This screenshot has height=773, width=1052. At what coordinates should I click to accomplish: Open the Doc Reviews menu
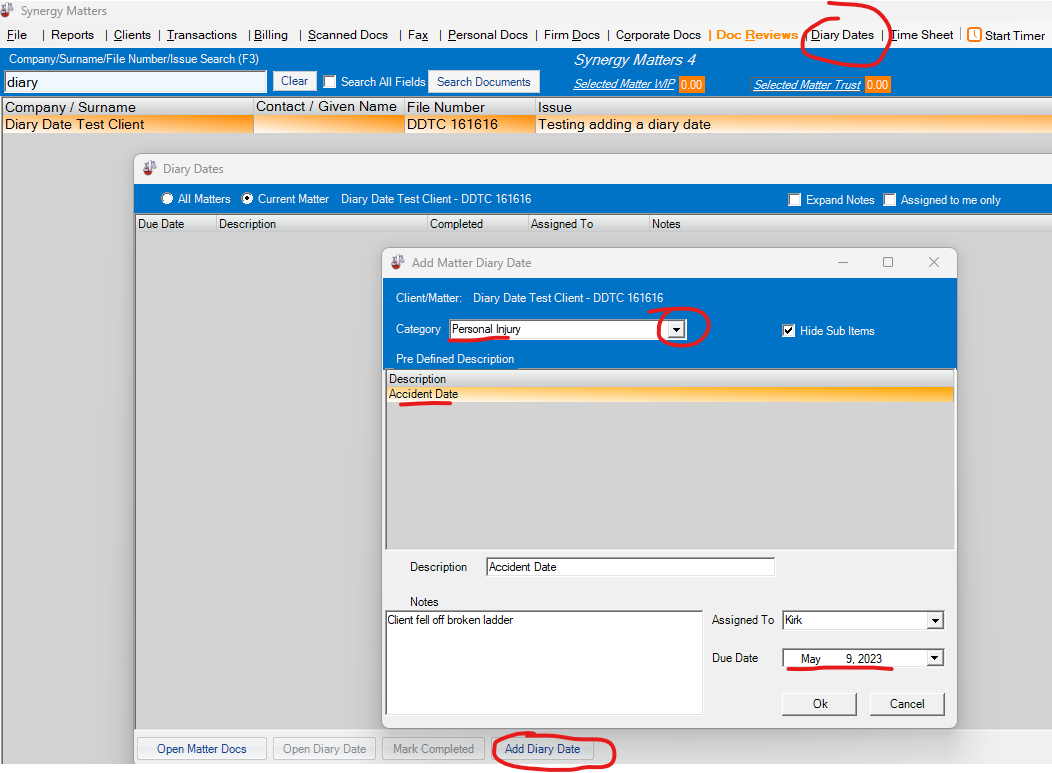(x=757, y=35)
